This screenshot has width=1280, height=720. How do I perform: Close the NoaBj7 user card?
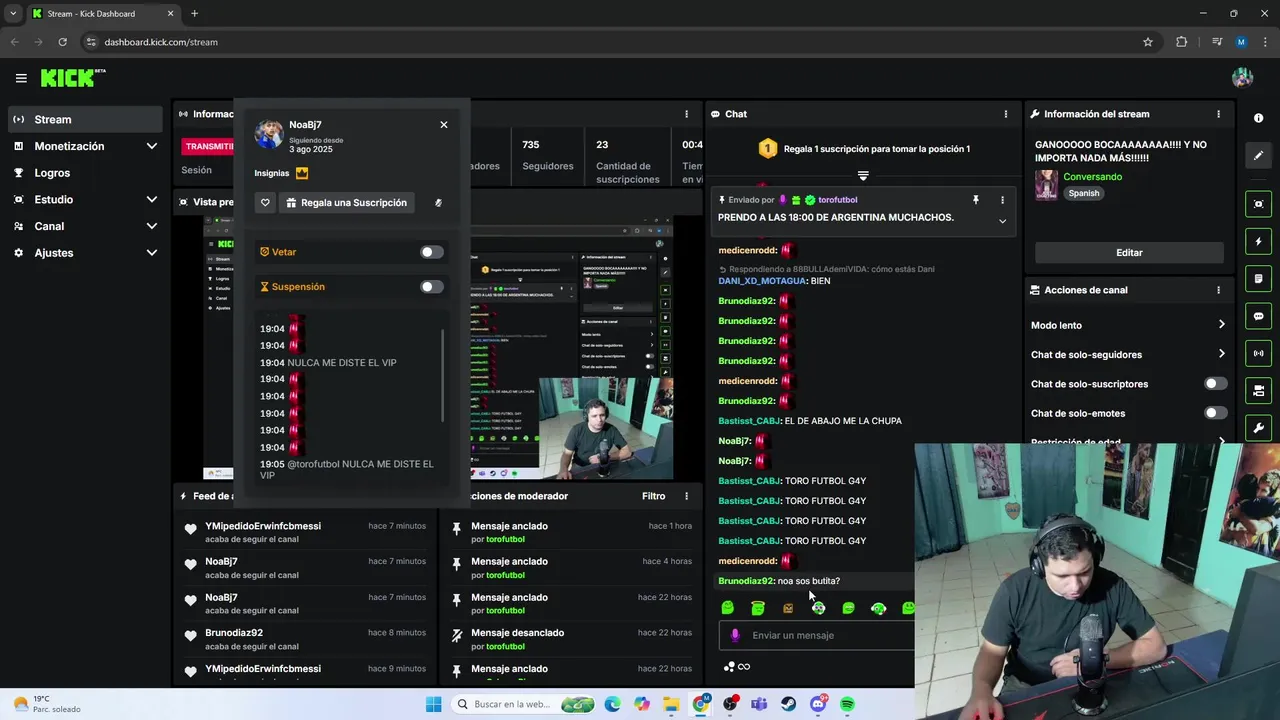click(x=444, y=125)
